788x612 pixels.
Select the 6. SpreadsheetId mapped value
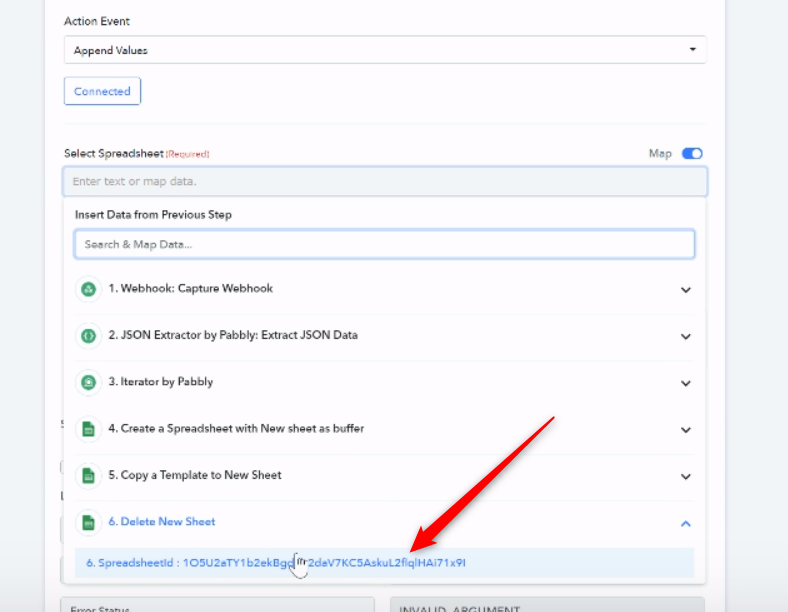pyautogui.click(x=384, y=563)
